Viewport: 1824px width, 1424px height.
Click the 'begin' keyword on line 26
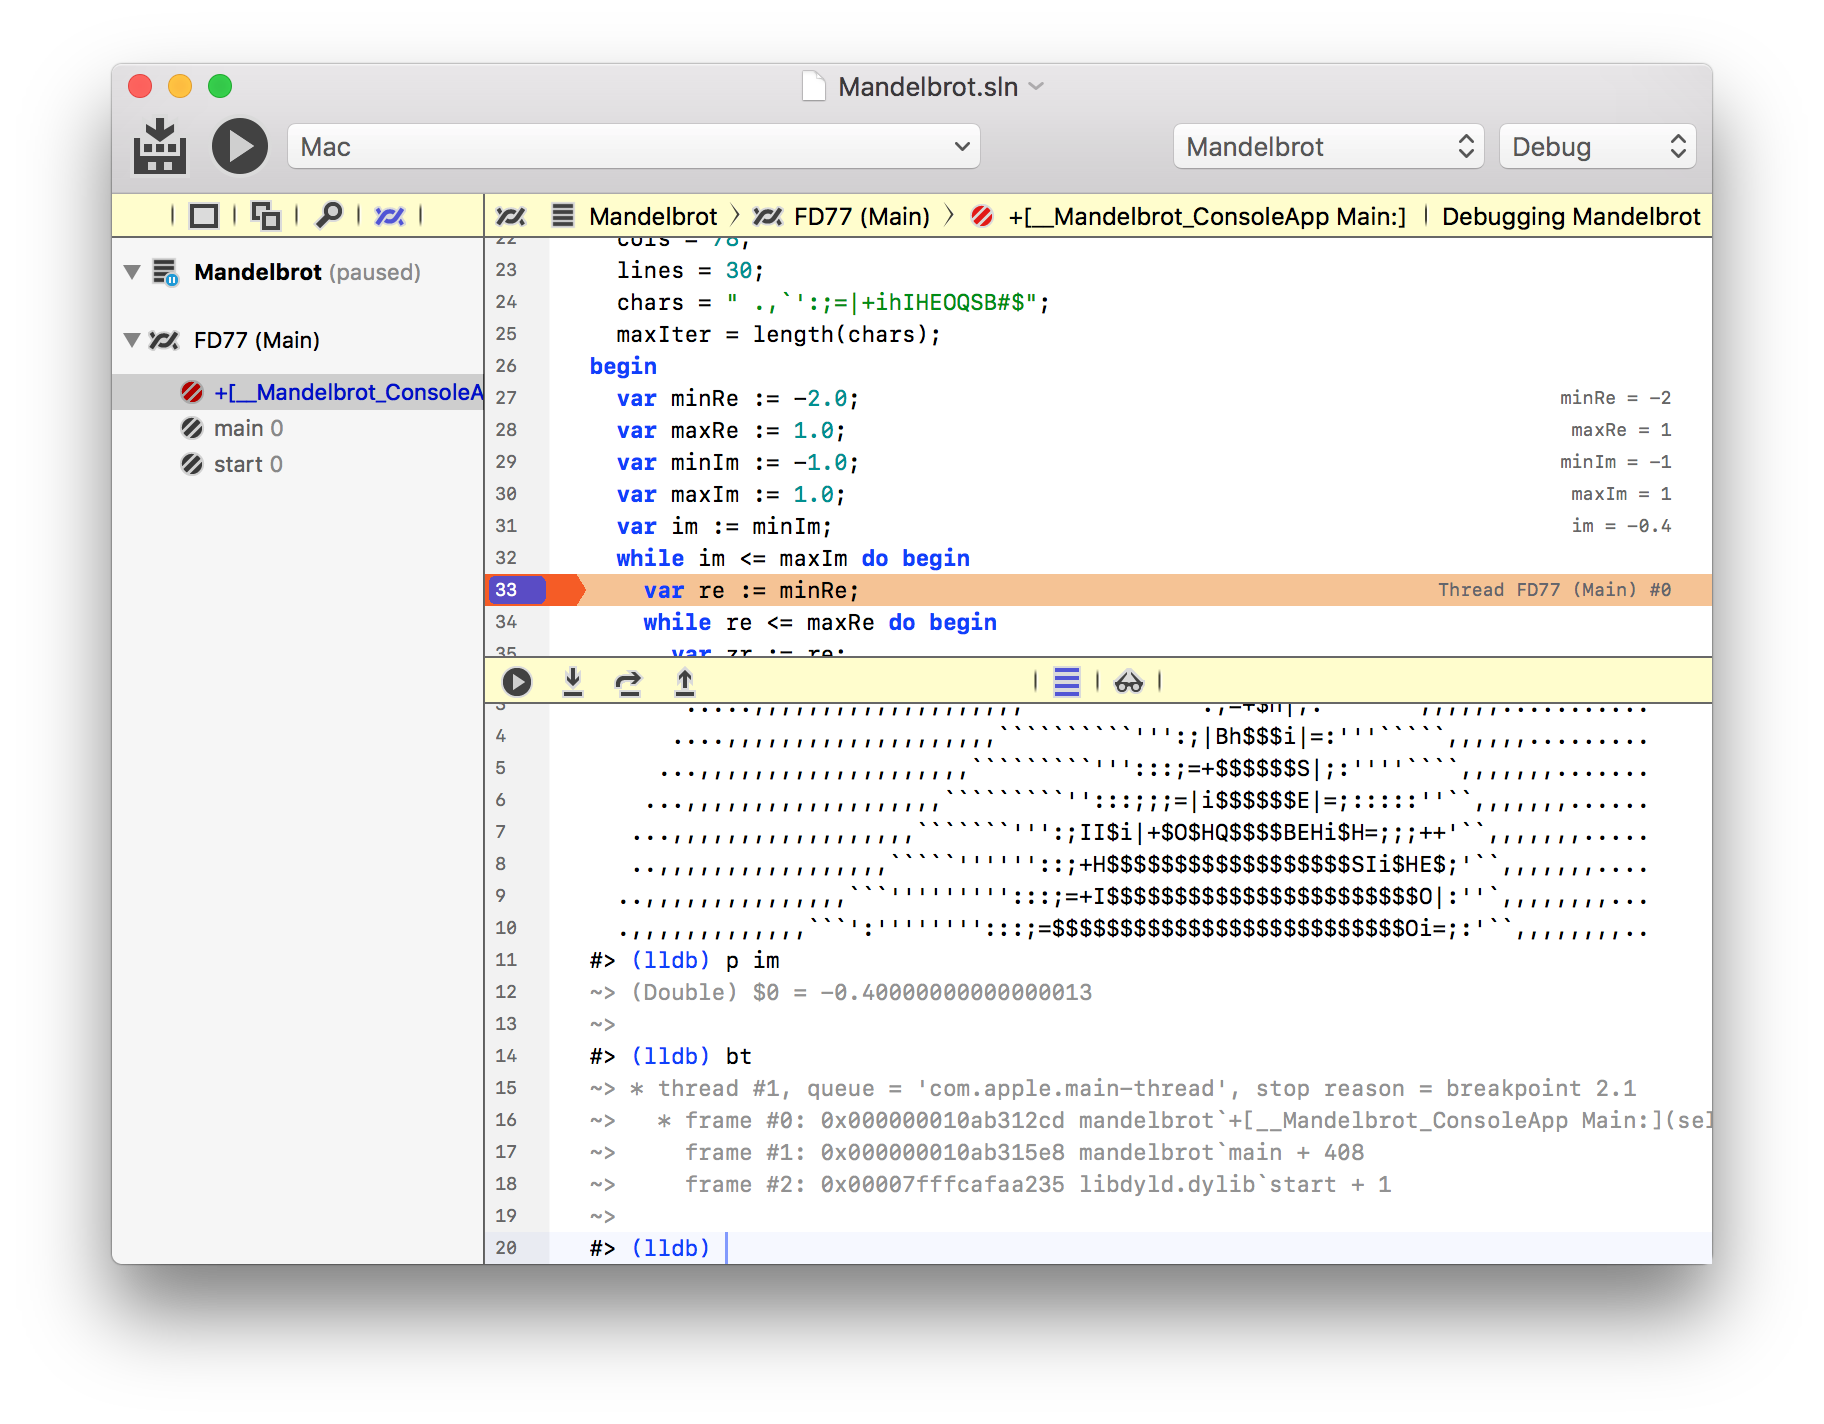(623, 366)
